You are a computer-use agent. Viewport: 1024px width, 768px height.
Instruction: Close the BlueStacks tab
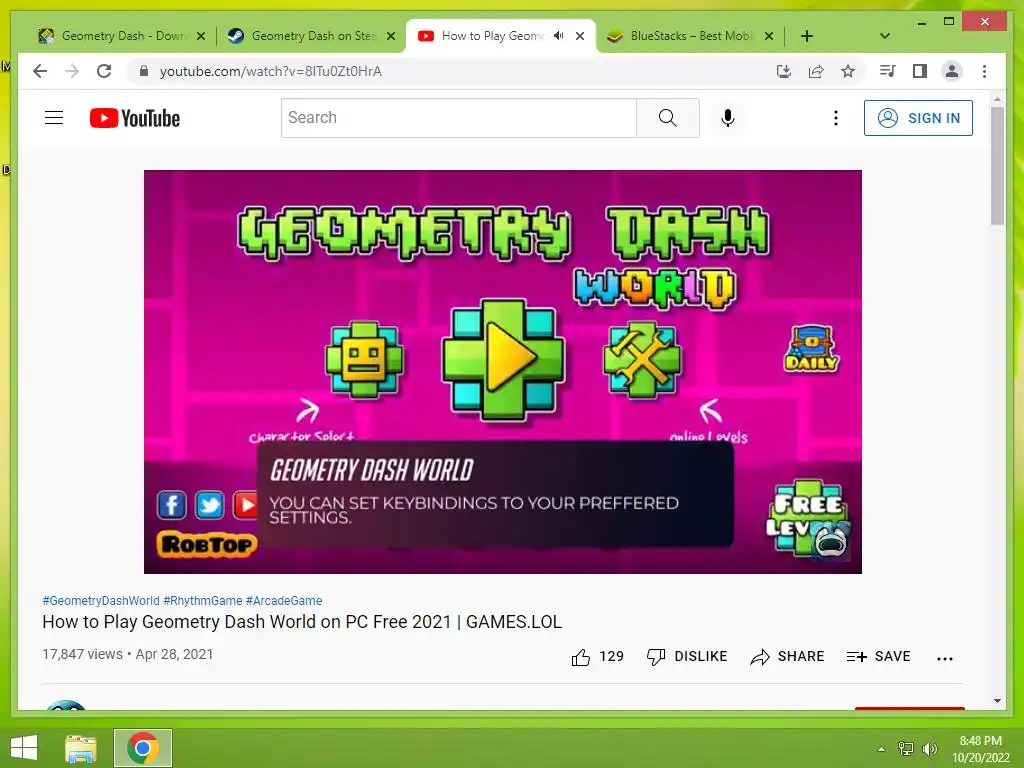pos(769,36)
